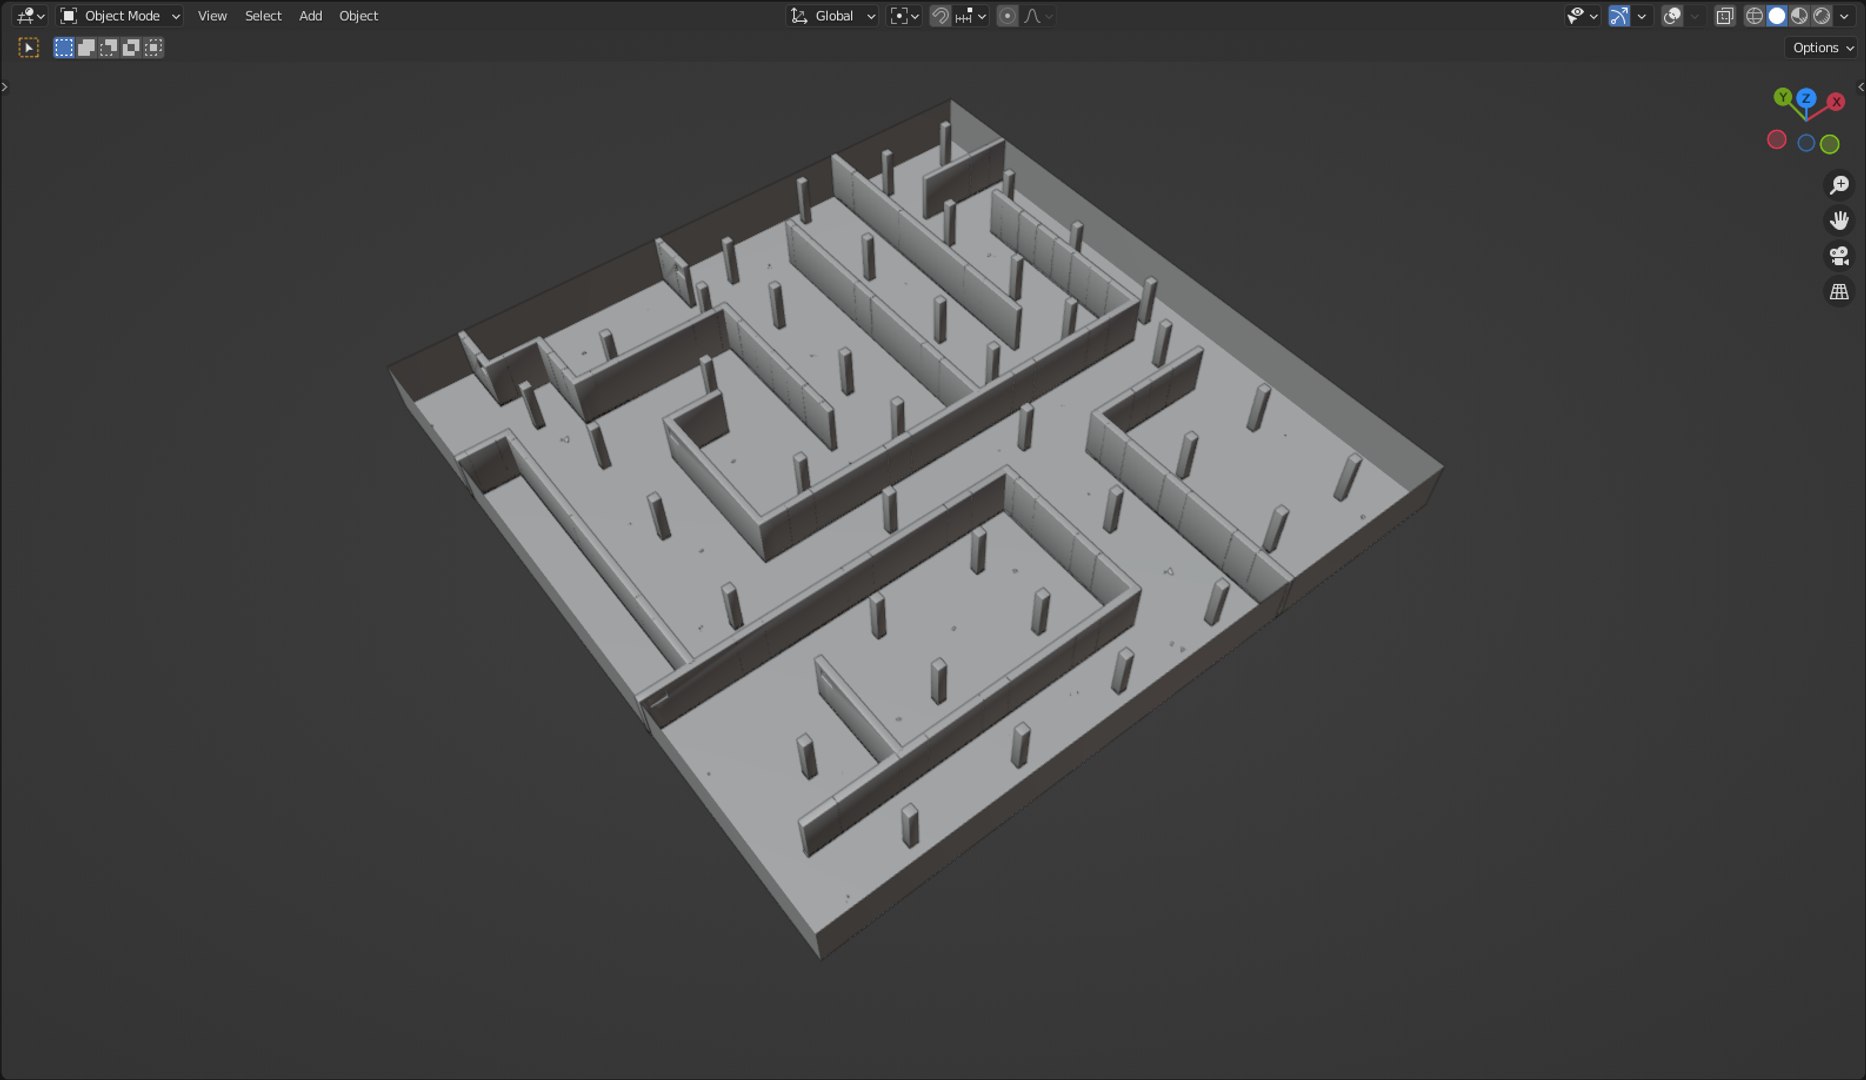This screenshot has width=1866, height=1080.
Task: Click the zoom view magnifier icon
Action: click(1839, 185)
